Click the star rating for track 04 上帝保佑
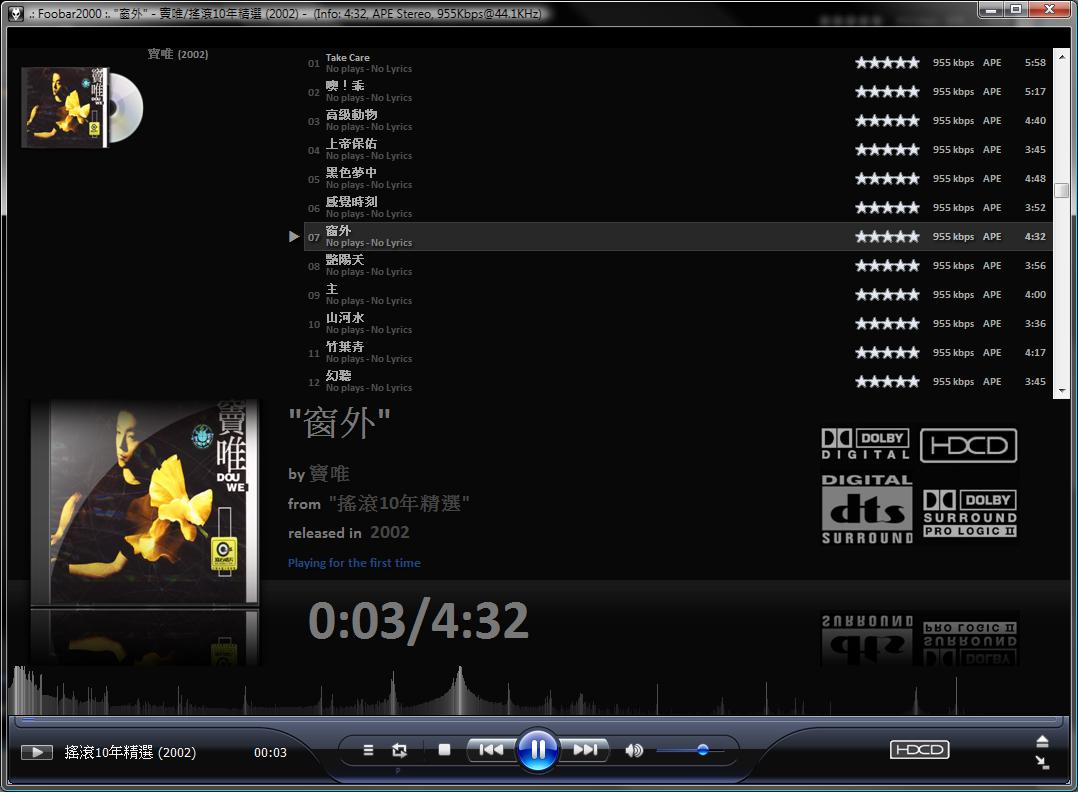Screen dimensions: 1078x792 click(887, 149)
